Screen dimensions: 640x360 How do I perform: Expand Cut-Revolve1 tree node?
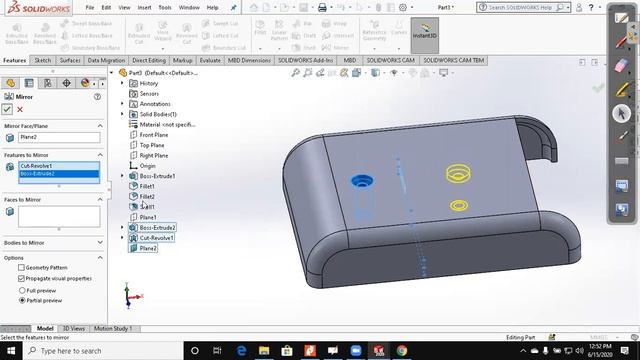click(122, 238)
